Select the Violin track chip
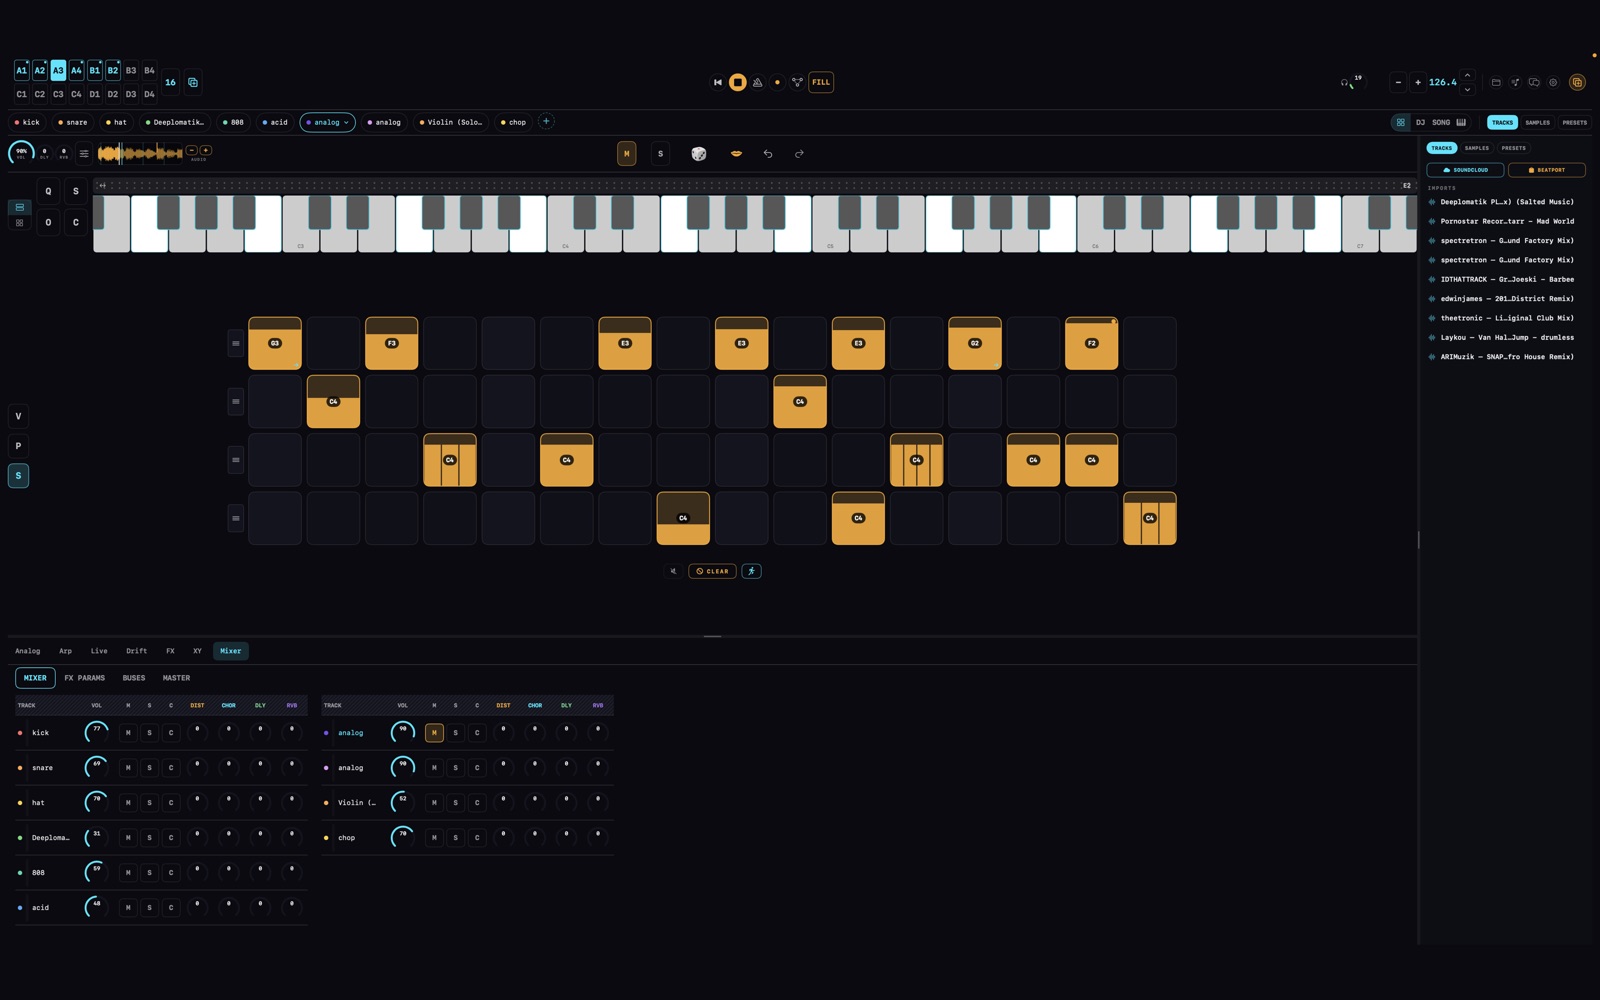Viewport: 1600px width, 1000px height. [x=451, y=123]
